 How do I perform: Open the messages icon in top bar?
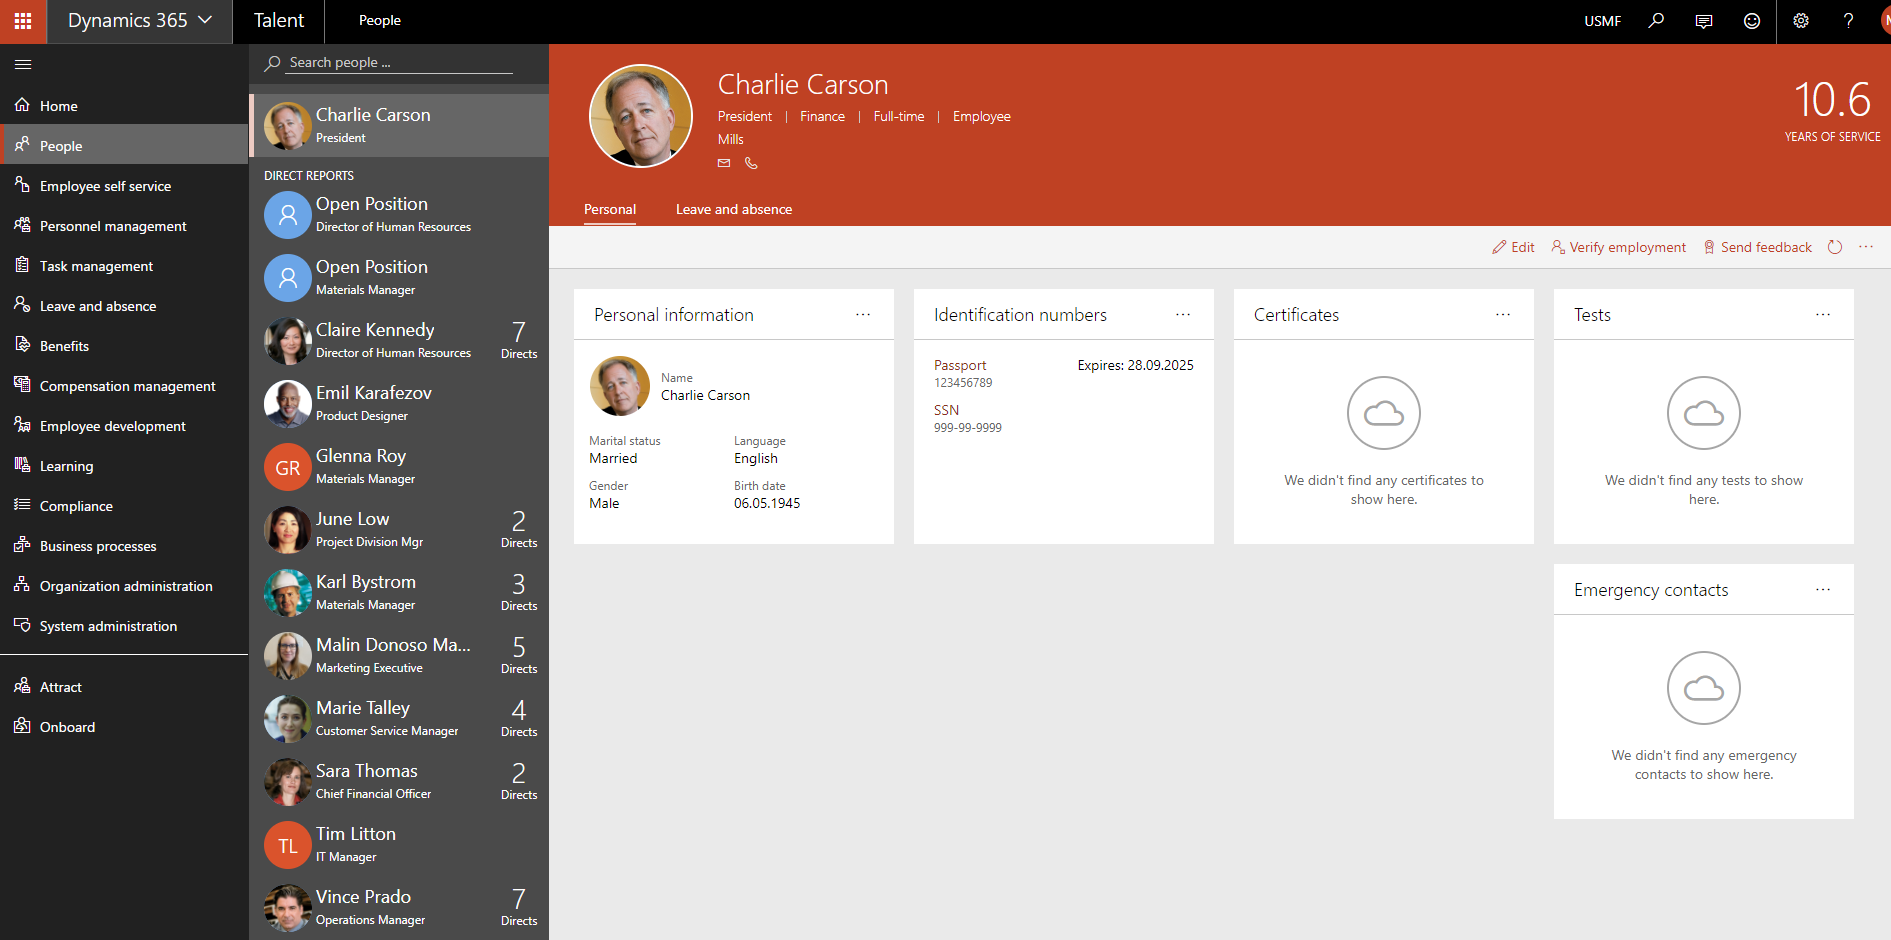pos(1704,21)
